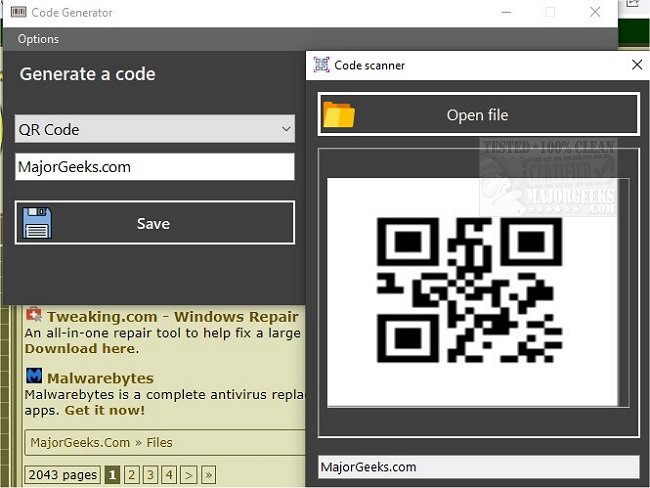Follow the Get it now! link

[105, 410]
